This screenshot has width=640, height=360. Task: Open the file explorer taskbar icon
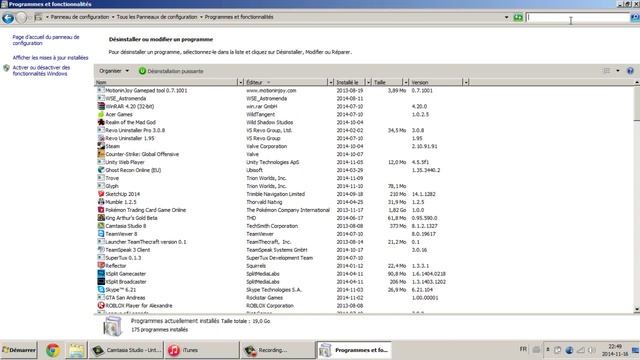tap(76, 350)
